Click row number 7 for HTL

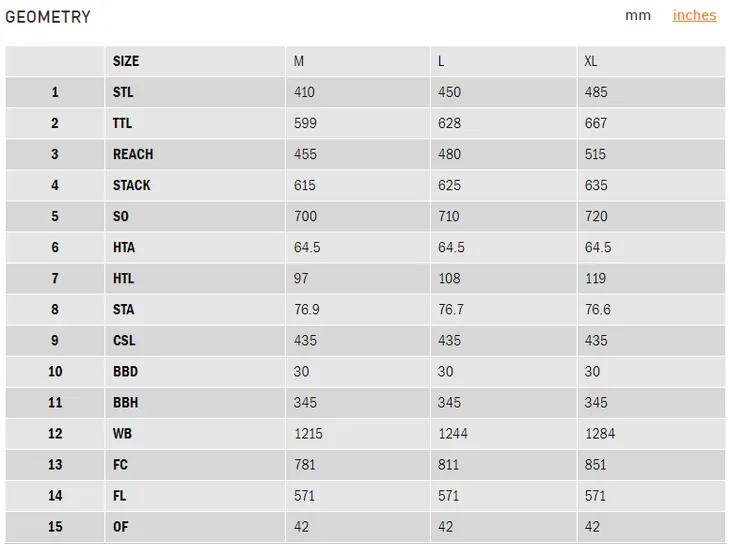point(55,279)
